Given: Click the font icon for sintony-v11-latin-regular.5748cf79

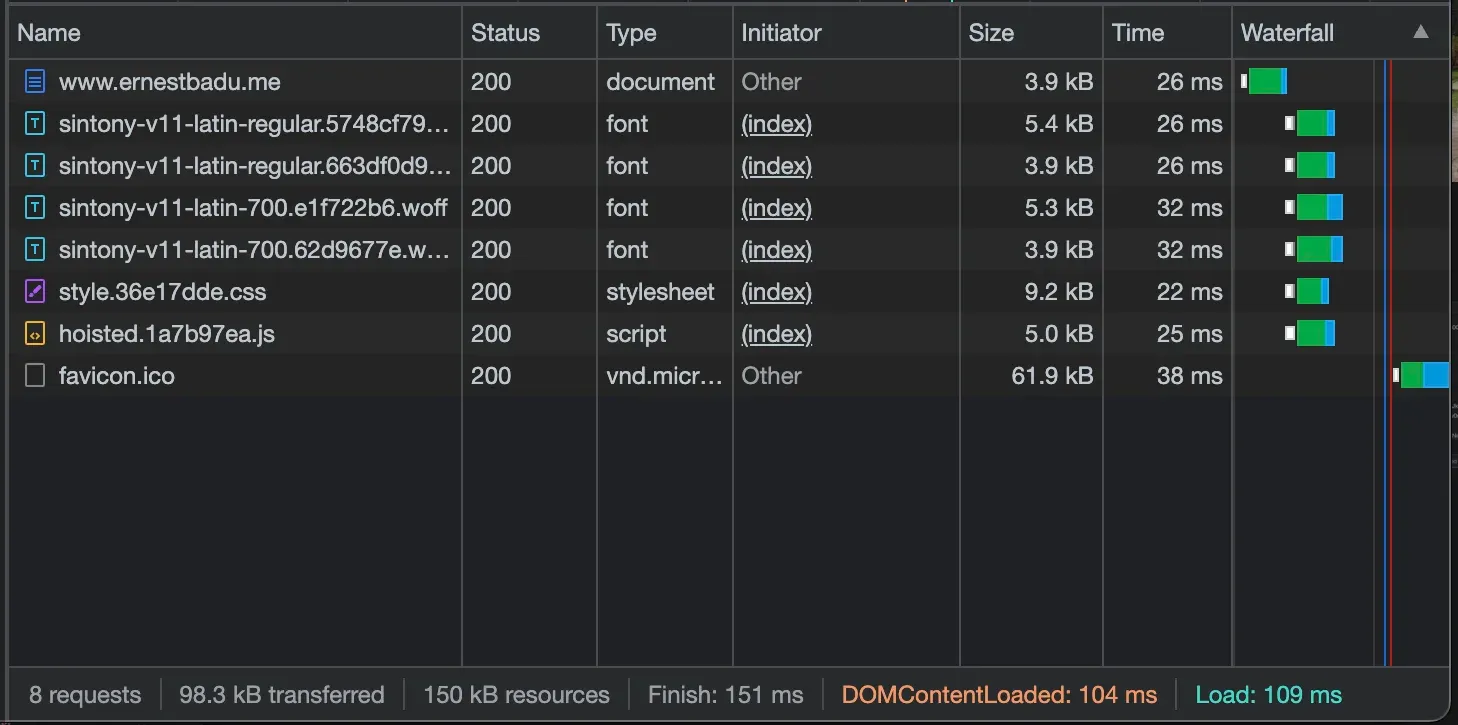Looking at the screenshot, I should (x=33, y=123).
